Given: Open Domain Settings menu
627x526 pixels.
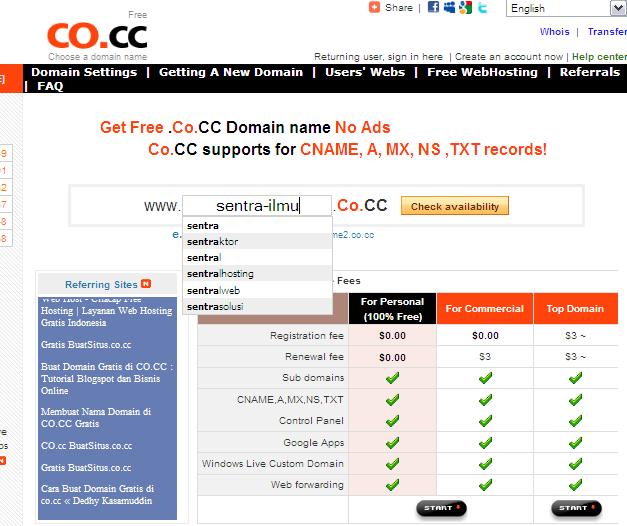Looking at the screenshot, I should [x=84, y=72].
